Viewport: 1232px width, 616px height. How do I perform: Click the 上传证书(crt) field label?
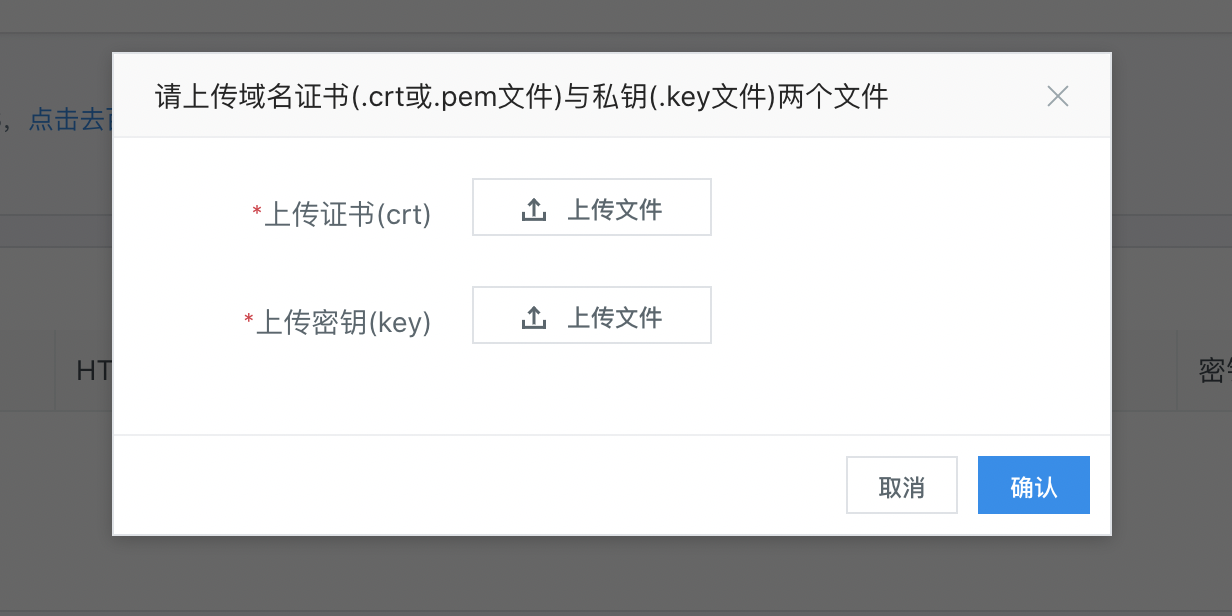(x=347, y=214)
